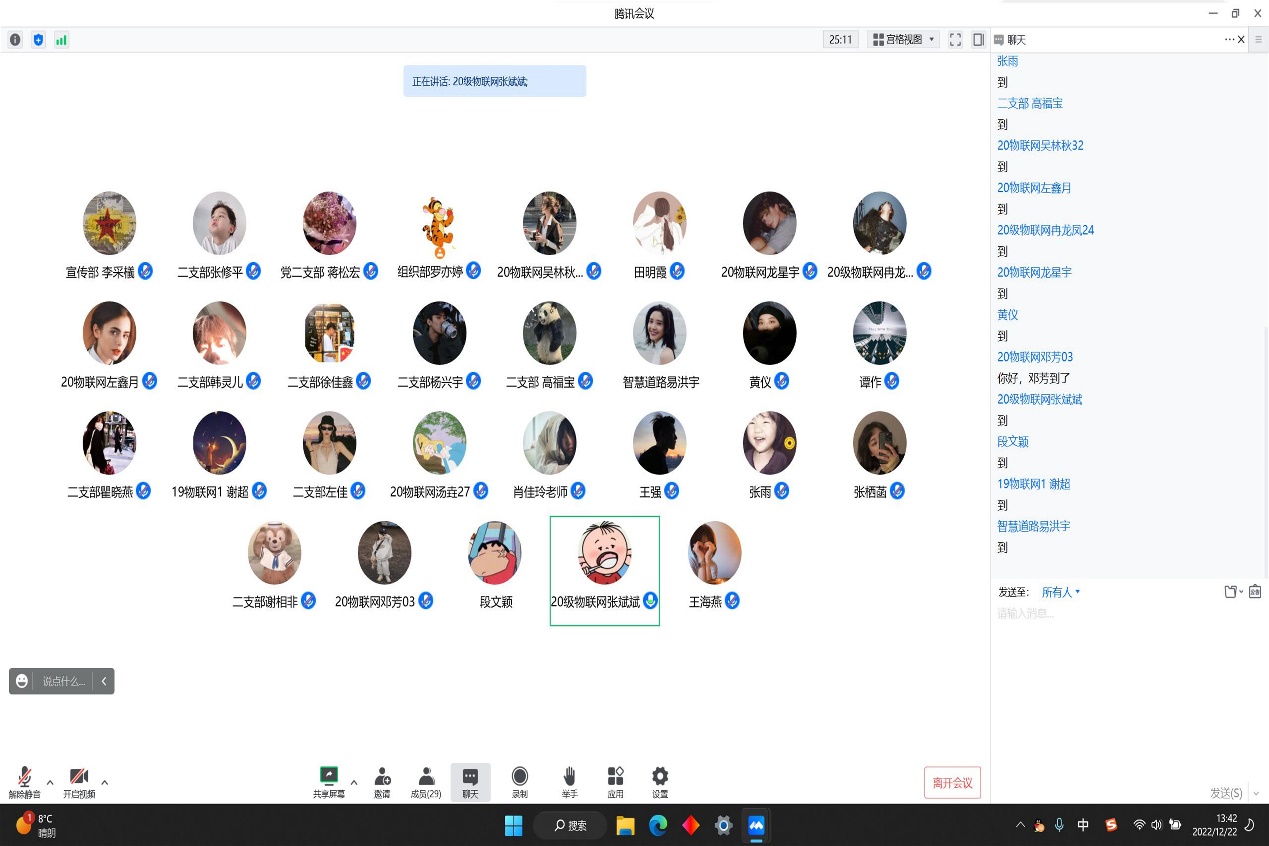Open the 成员(29) members list
The image size is (1269, 846).
pyautogui.click(x=426, y=778)
